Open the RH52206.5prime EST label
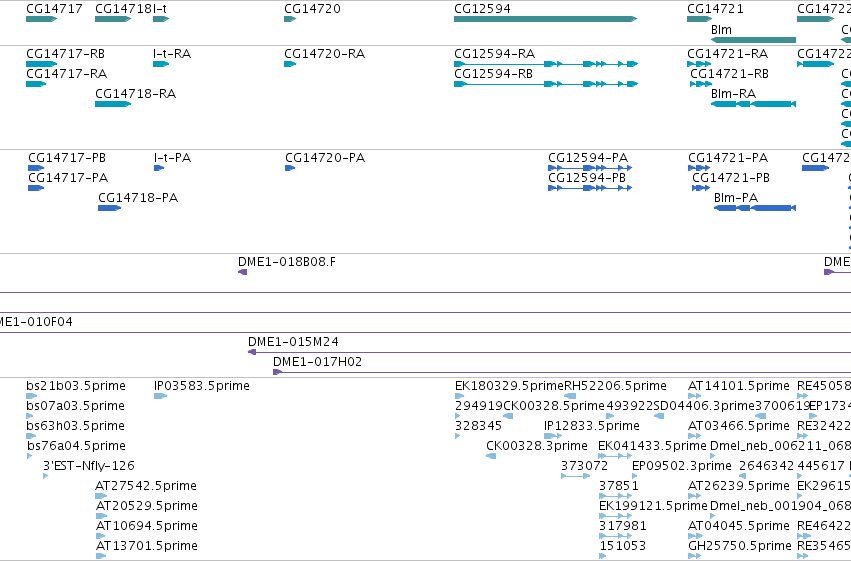The height and width of the screenshot is (561, 851). [615, 386]
